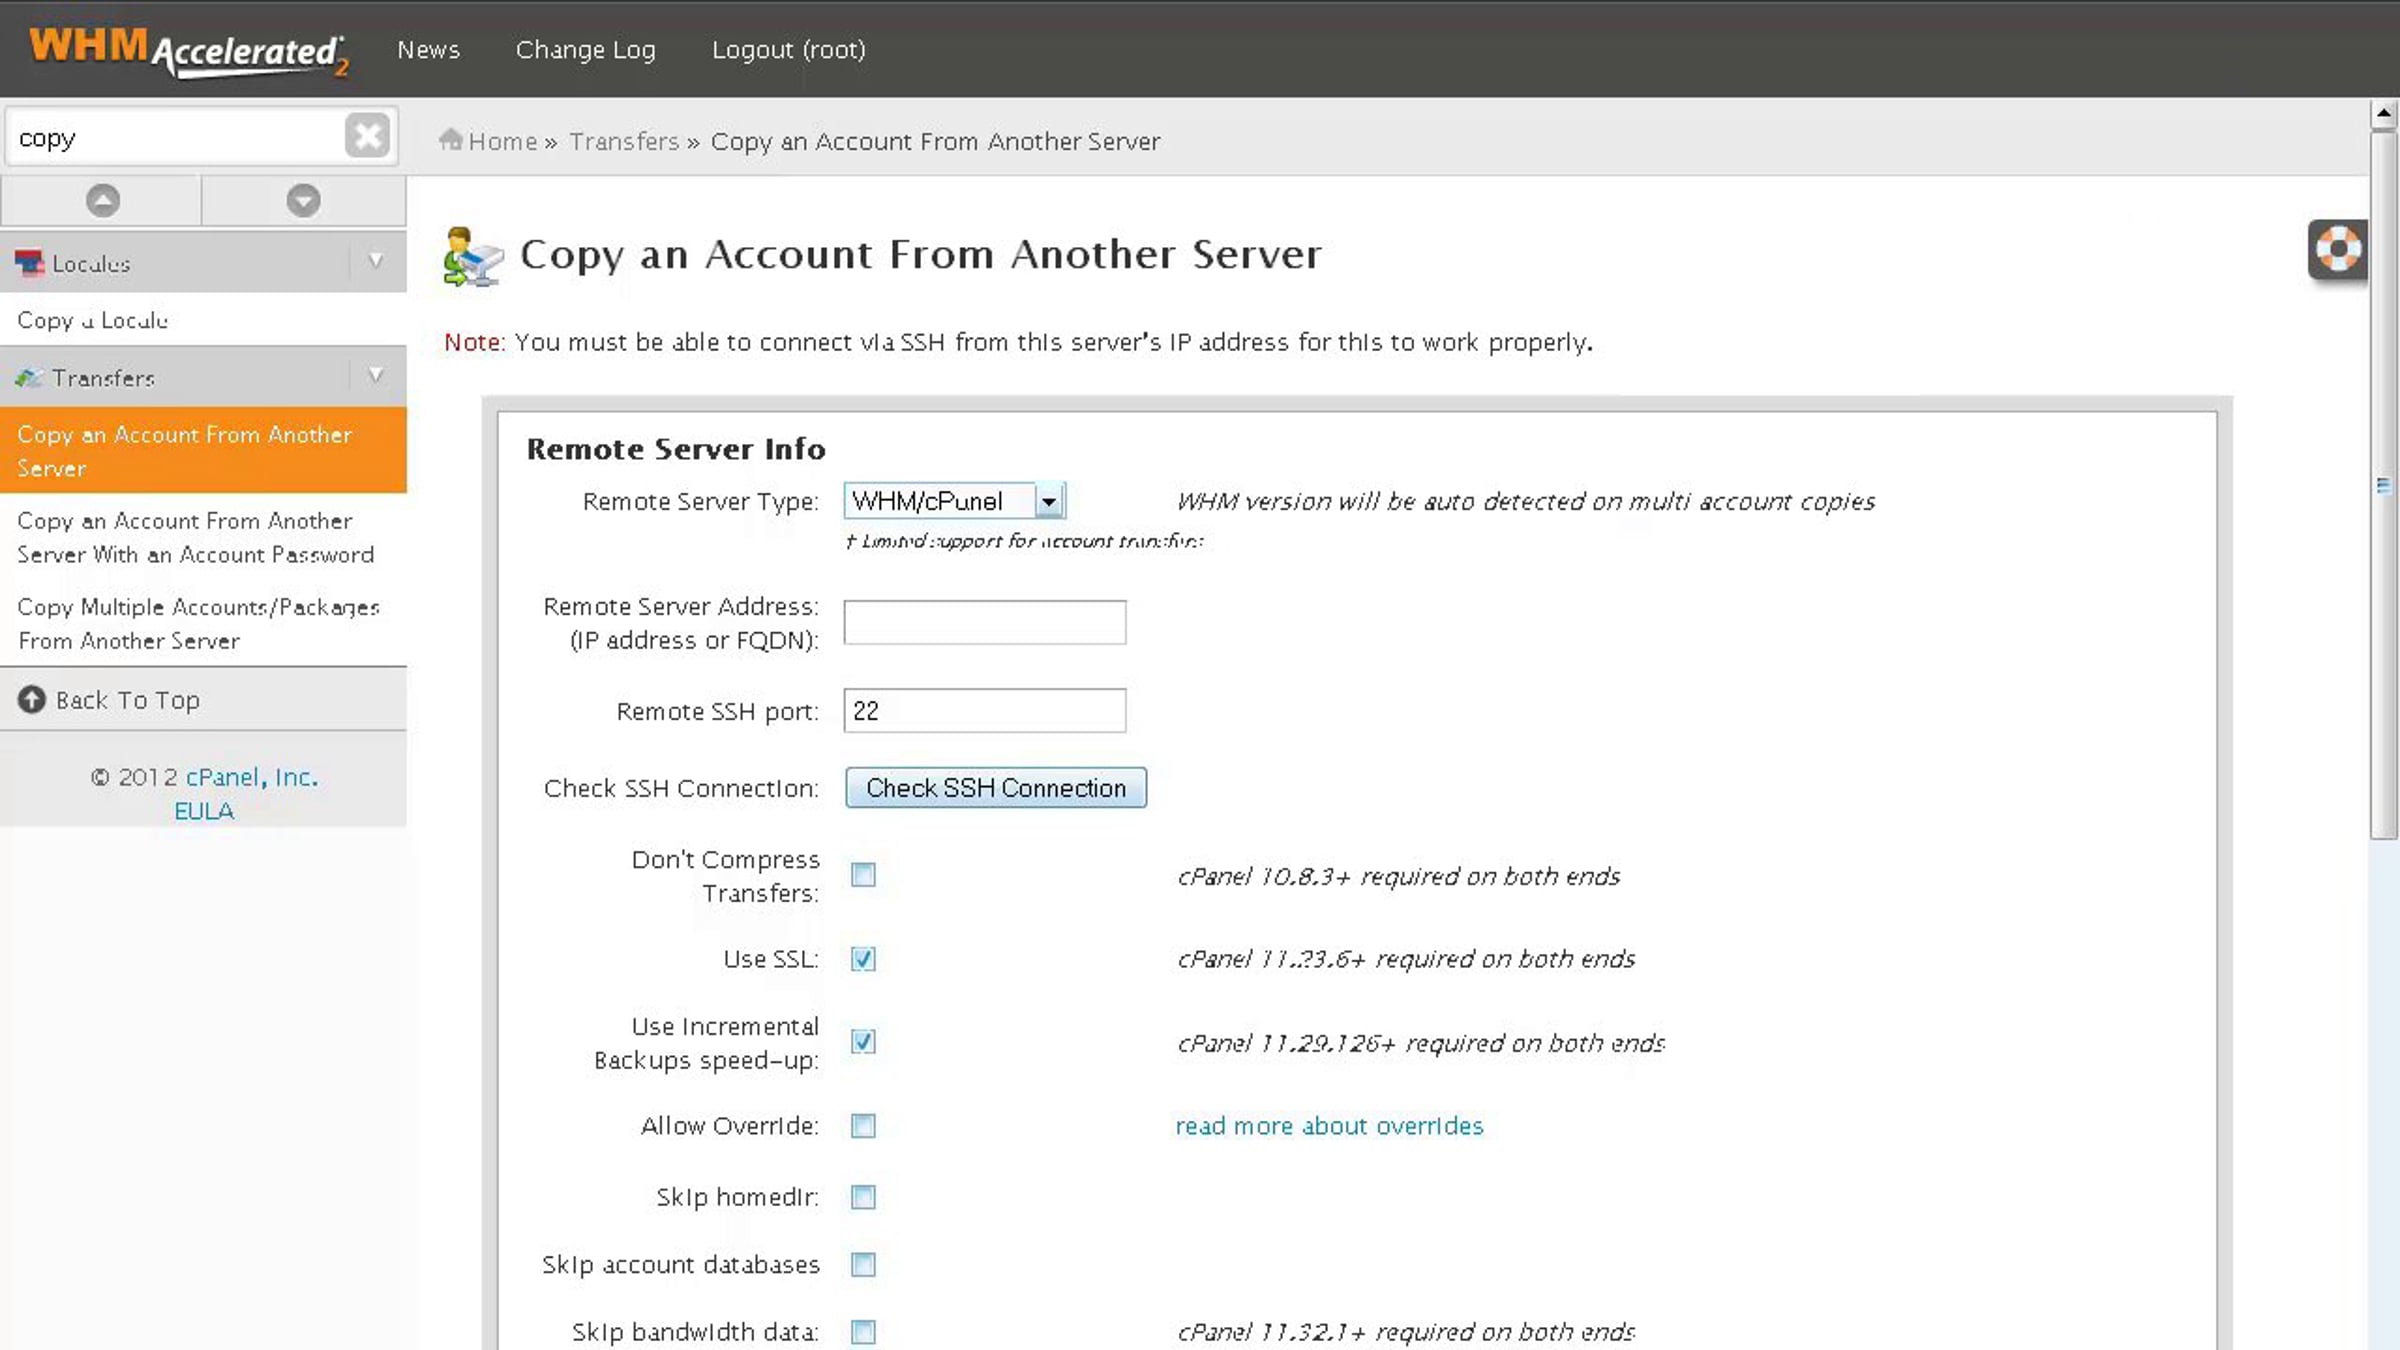Click the cPanel 10.8.3+ requirement note

point(1399,876)
